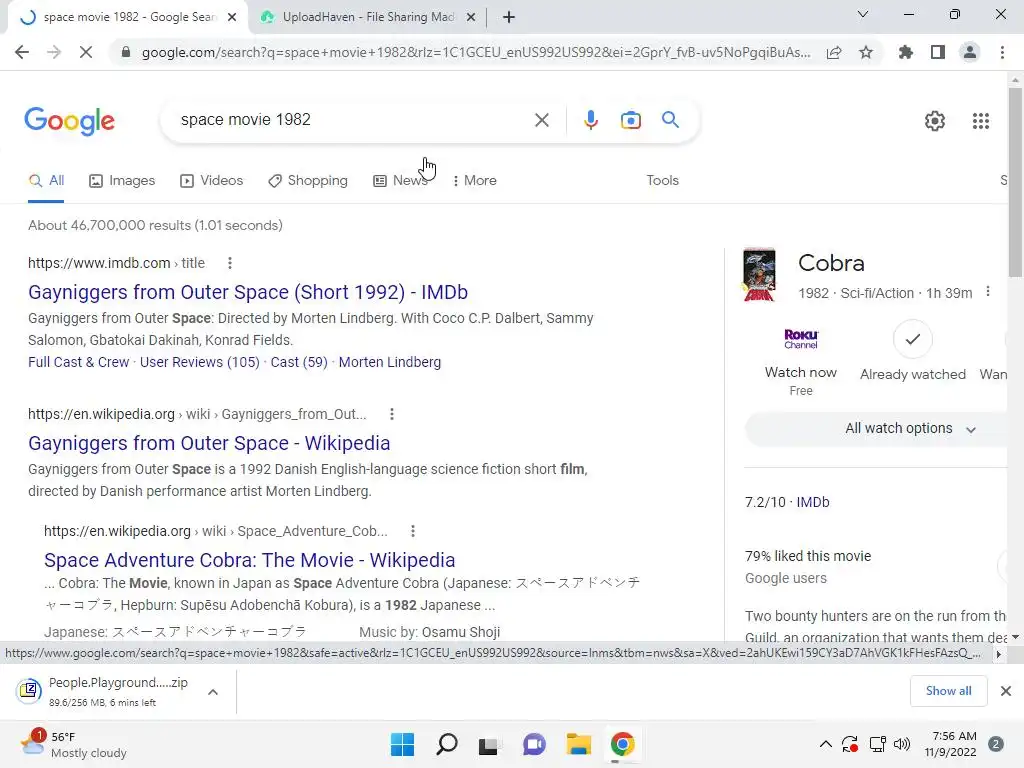Clear the Google search box text
Image resolution: width=1024 pixels, height=768 pixels.
tap(541, 120)
